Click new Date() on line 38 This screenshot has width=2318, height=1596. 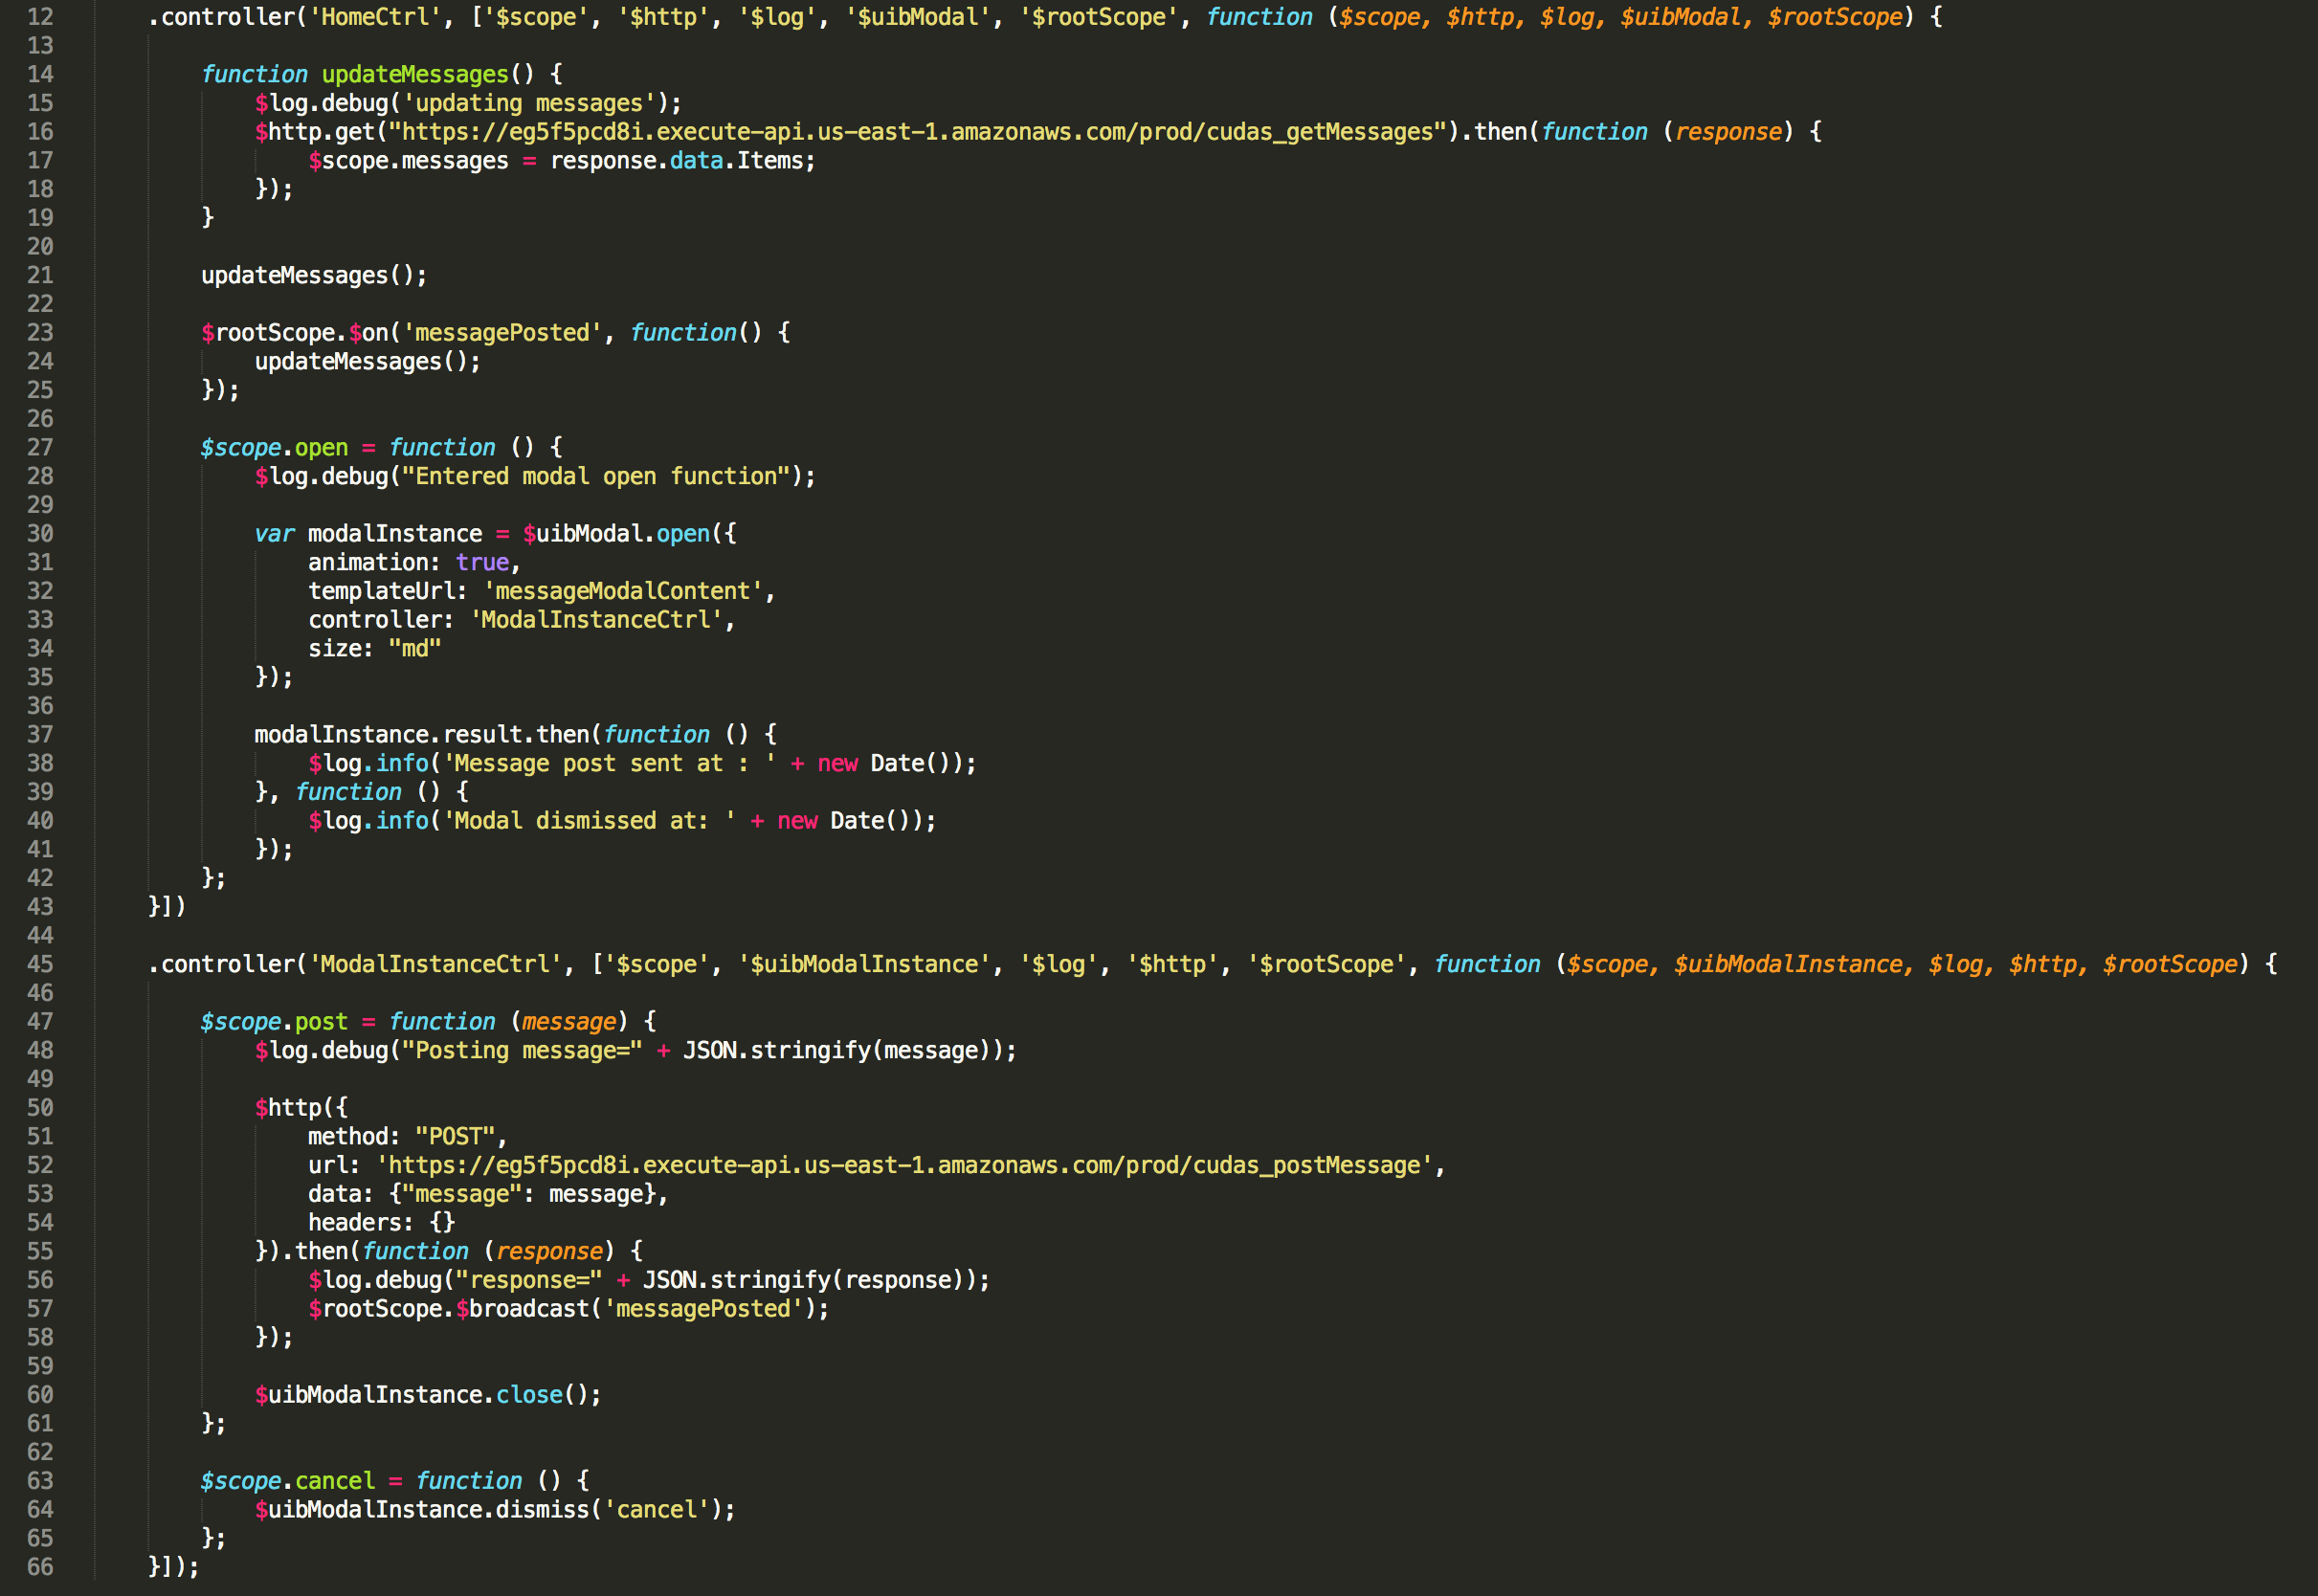pyautogui.click(x=890, y=763)
